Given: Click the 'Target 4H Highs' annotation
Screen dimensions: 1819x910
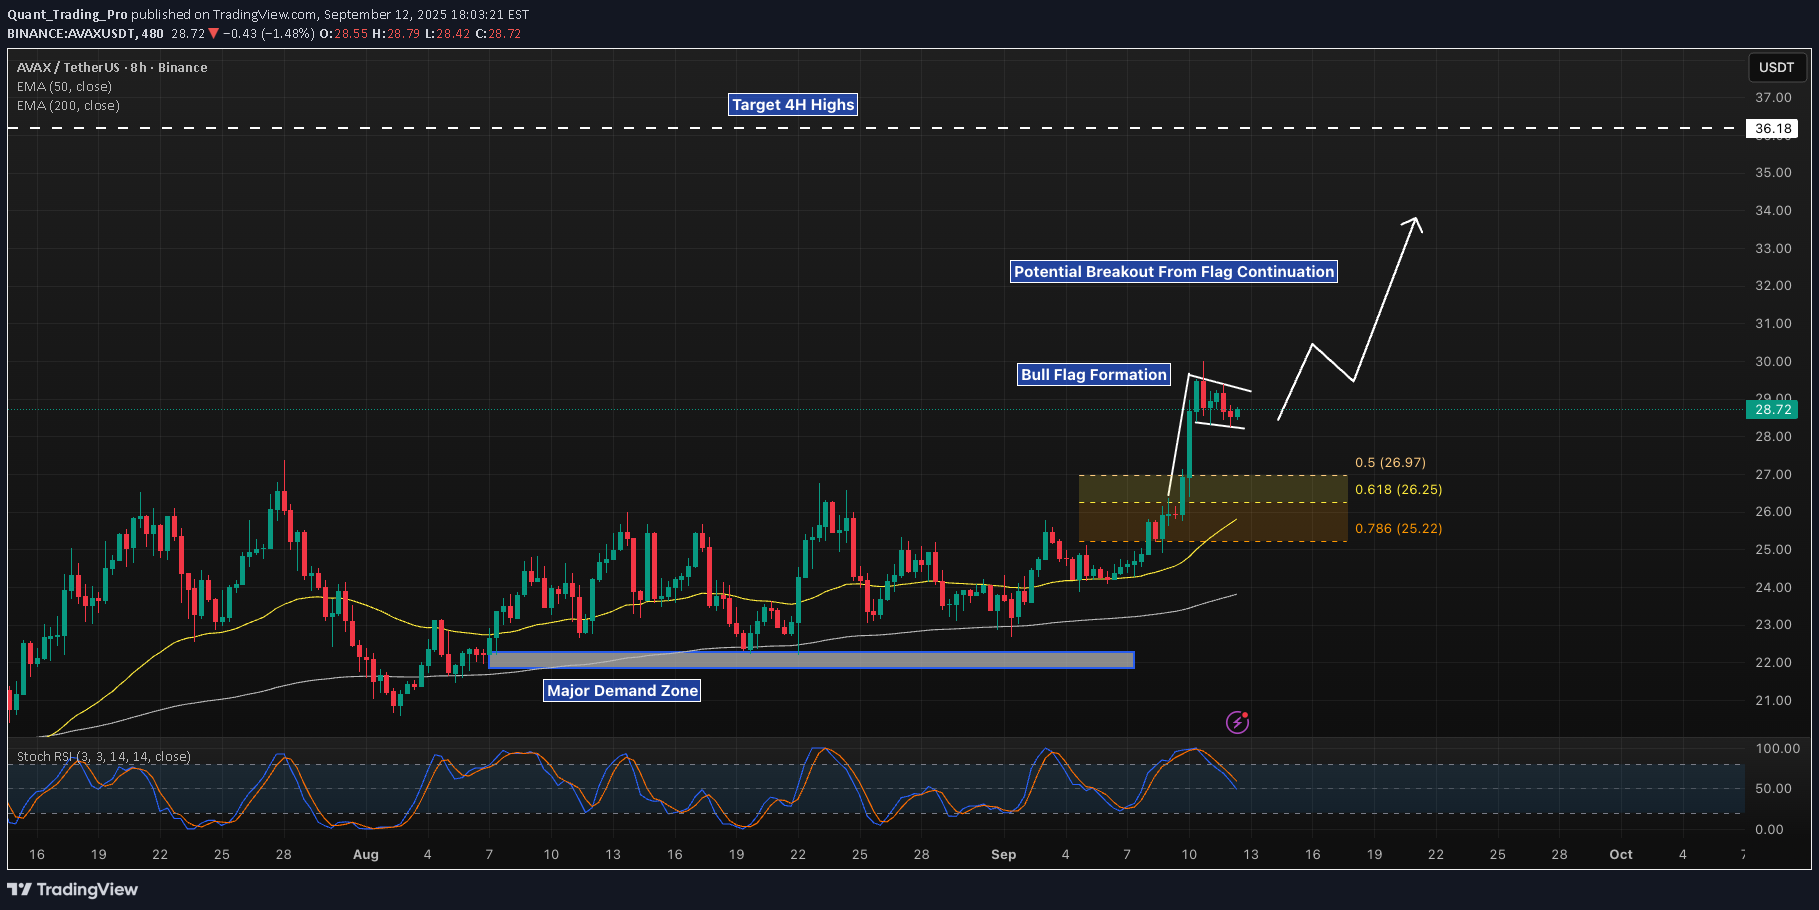Looking at the screenshot, I should tap(793, 105).
